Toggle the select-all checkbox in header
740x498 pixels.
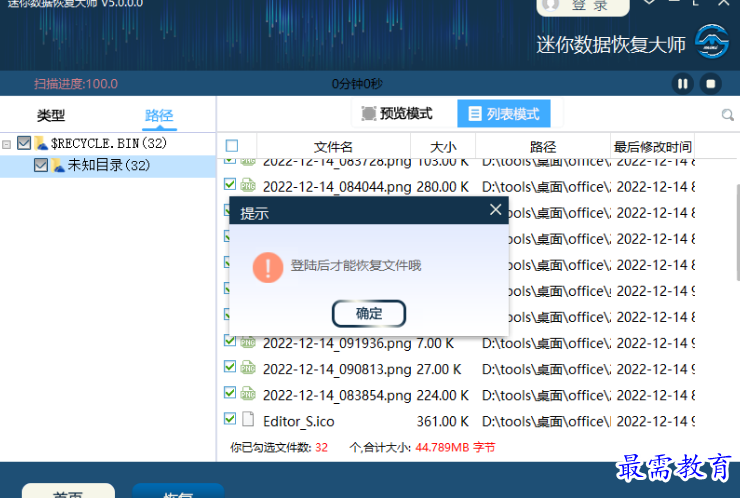point(232,146)
